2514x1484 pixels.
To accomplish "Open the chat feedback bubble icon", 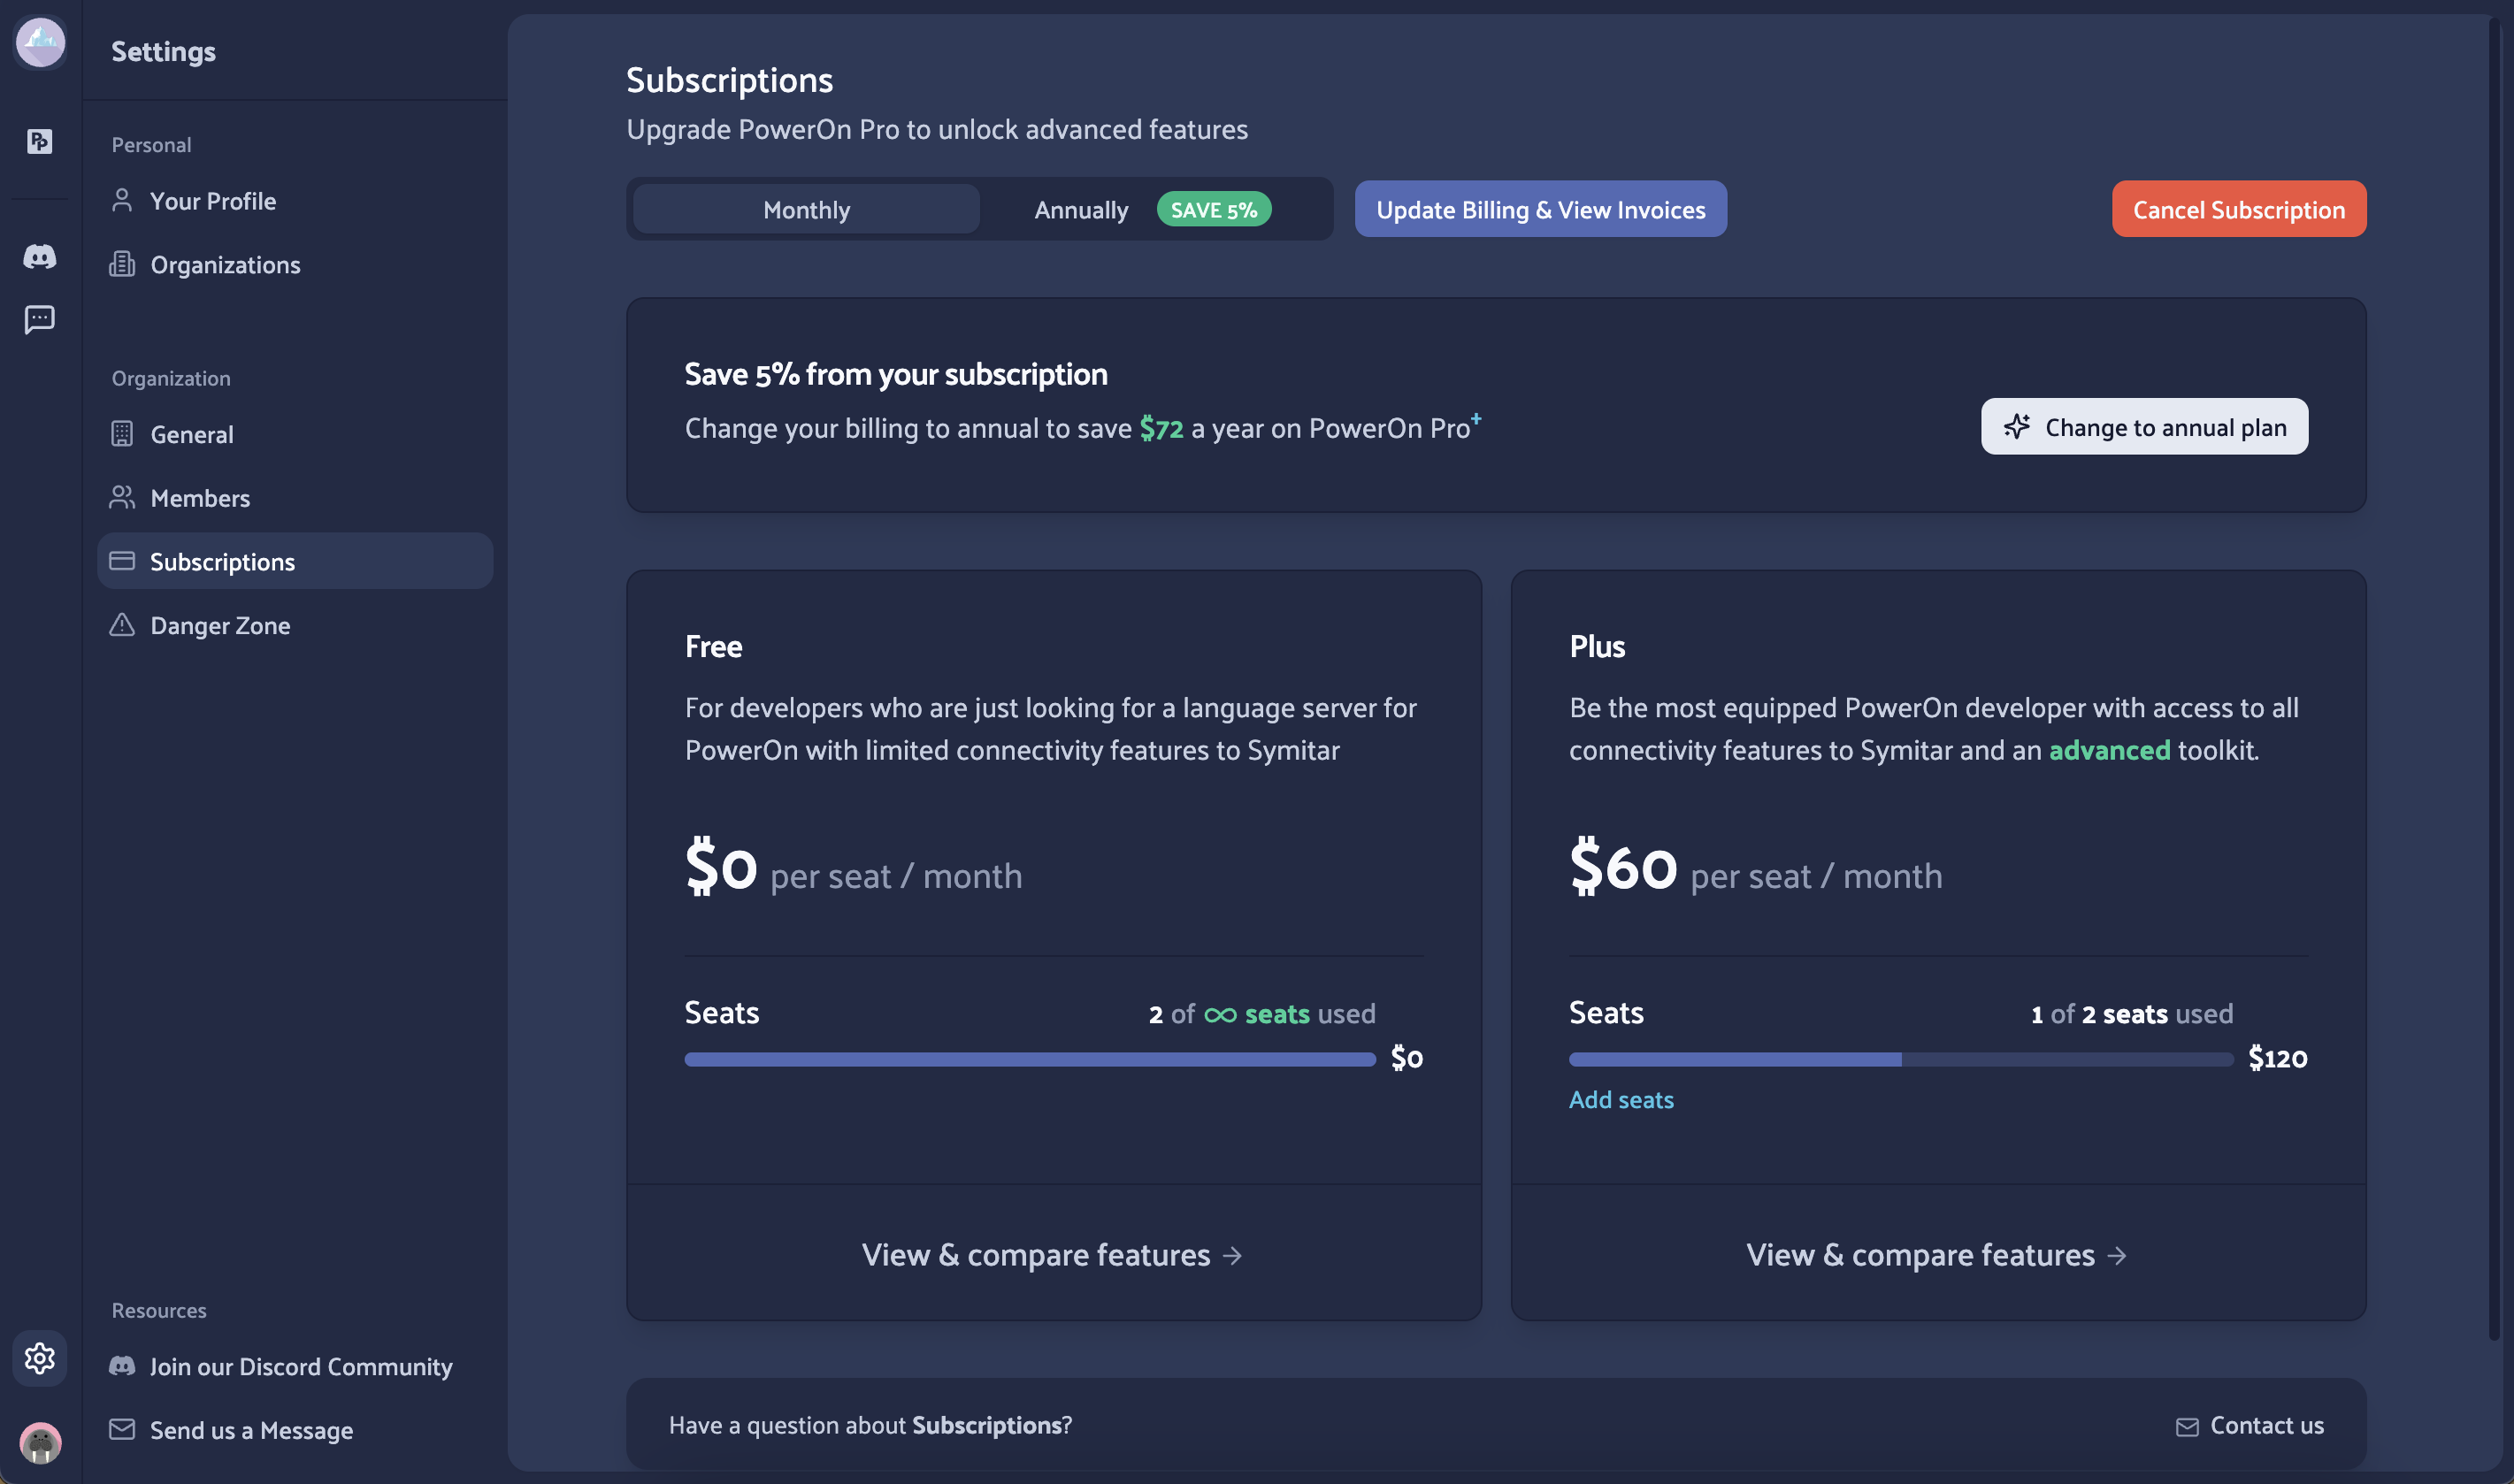I will coord(40,320).
